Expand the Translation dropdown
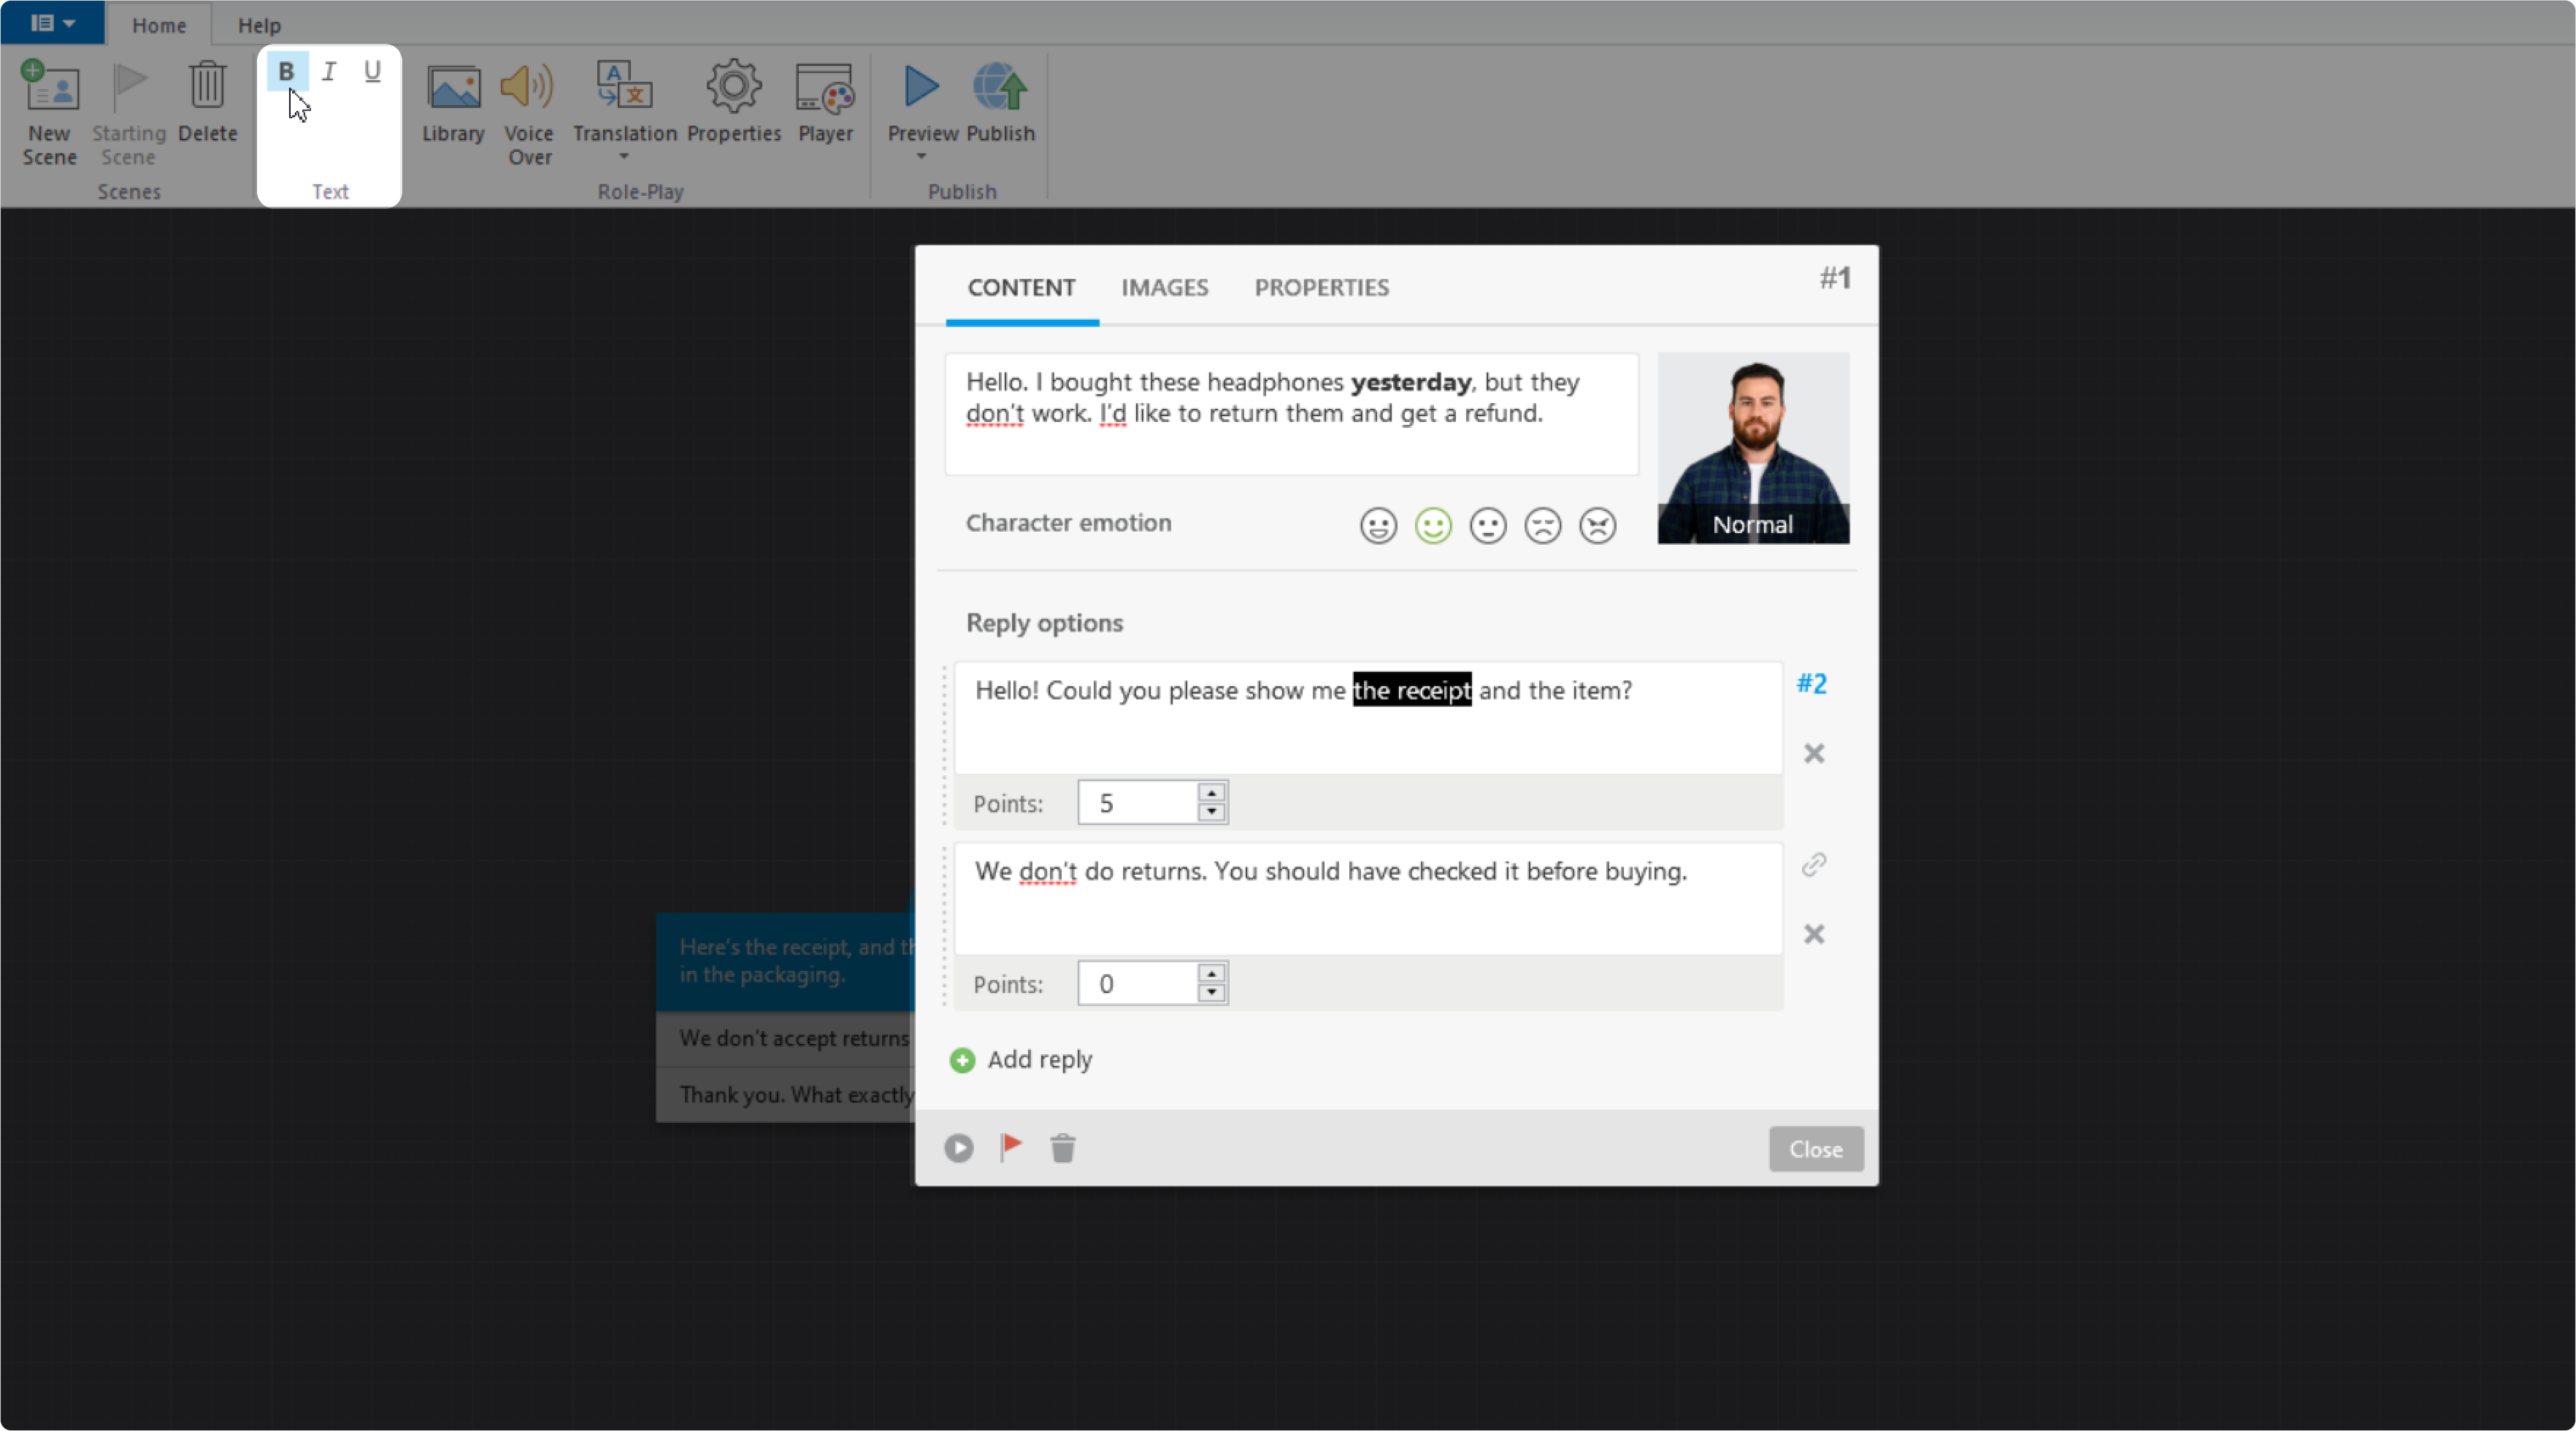The width and height of the screenshot is (2576, 1431). click(x=624, y=156)
